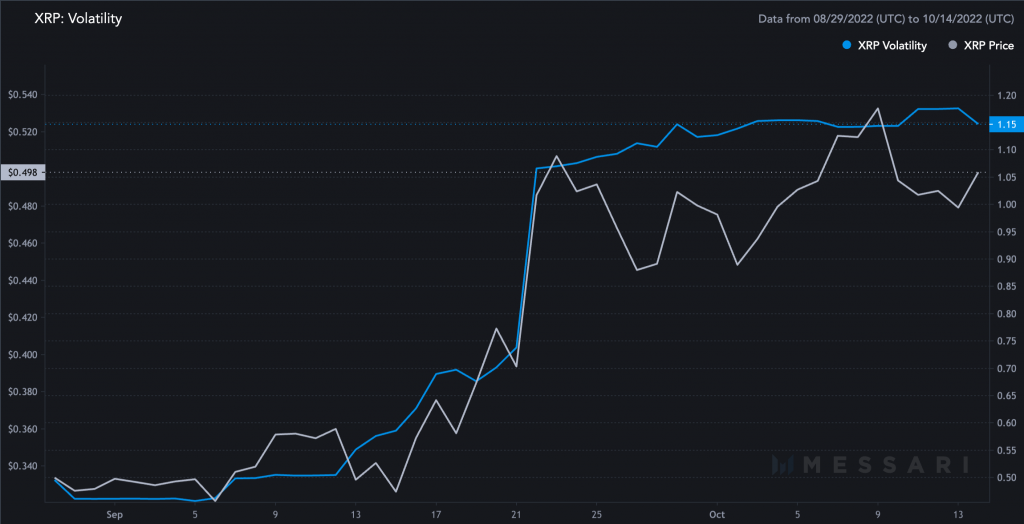
Task: Click the 0.70 right axis label
Action: [1006, 368]
